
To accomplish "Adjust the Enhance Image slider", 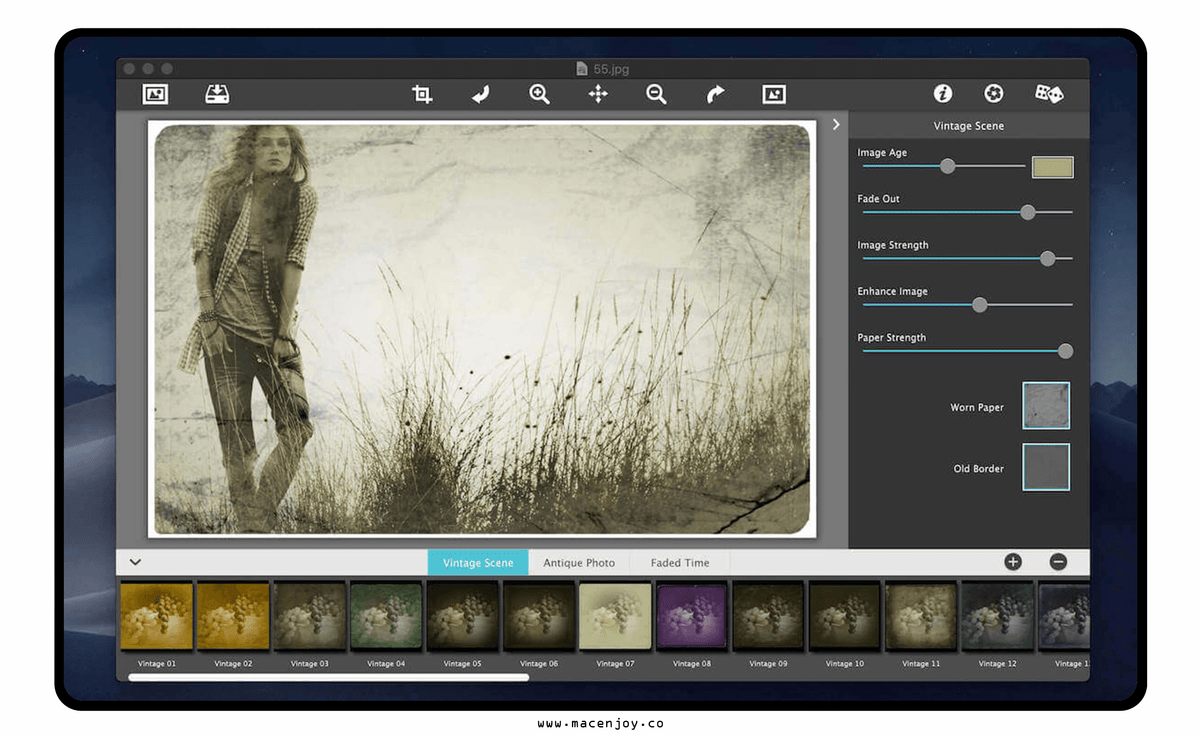I will click(x=967, y=305).
